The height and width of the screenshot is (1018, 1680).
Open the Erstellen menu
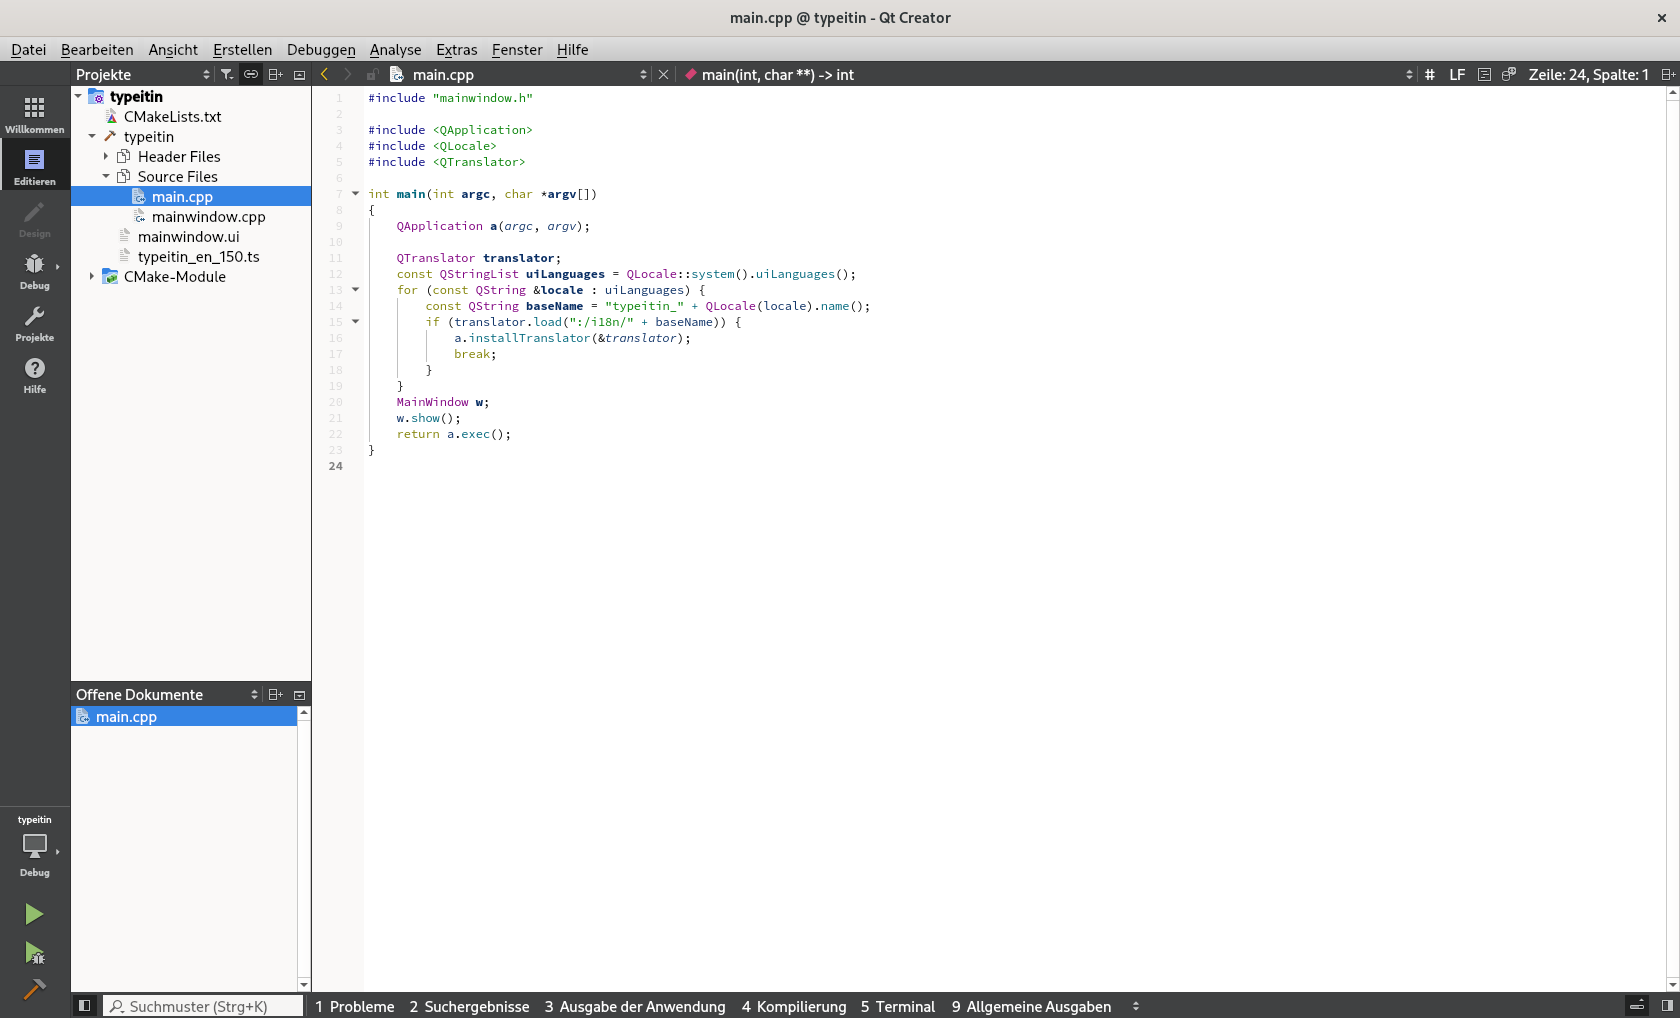click(242, 49)
